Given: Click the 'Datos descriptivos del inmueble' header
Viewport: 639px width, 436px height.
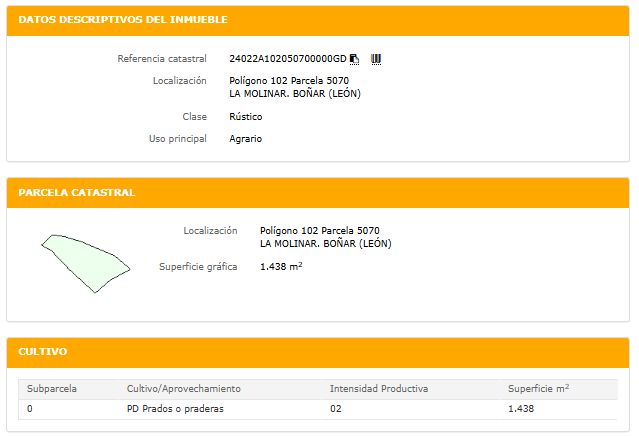Looking at the screenshot, I should coord(123,20).
